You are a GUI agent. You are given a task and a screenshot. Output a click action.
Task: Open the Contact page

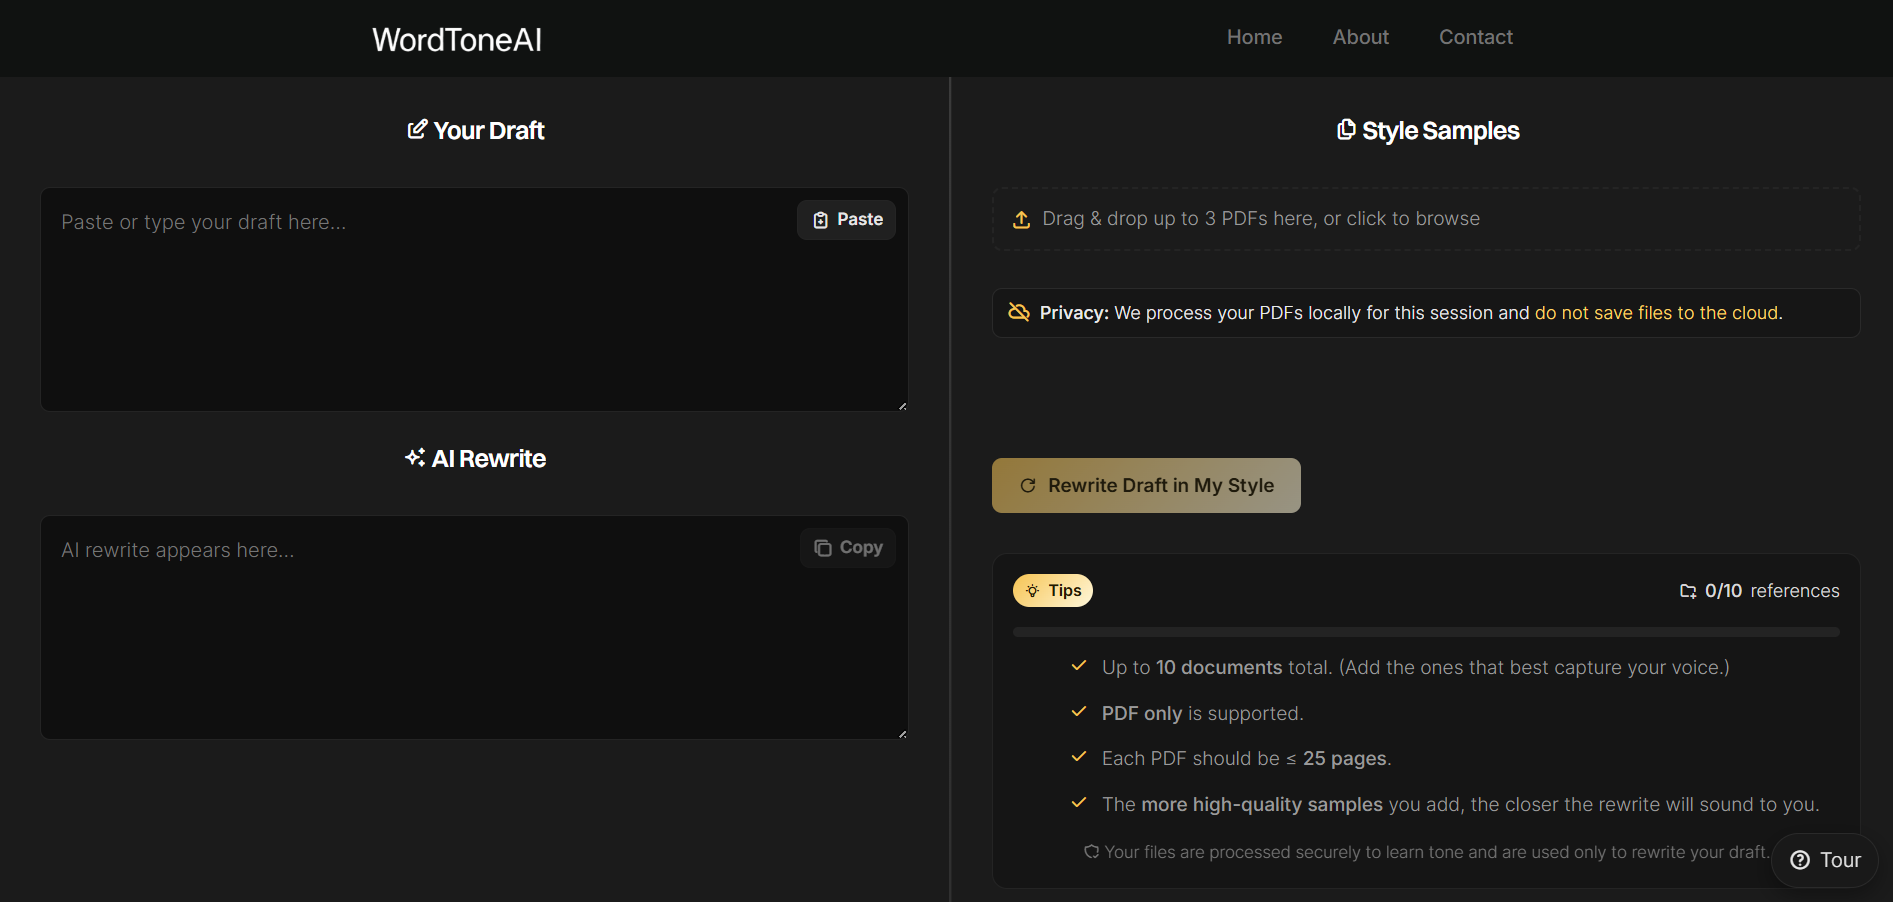(1475, 37)
